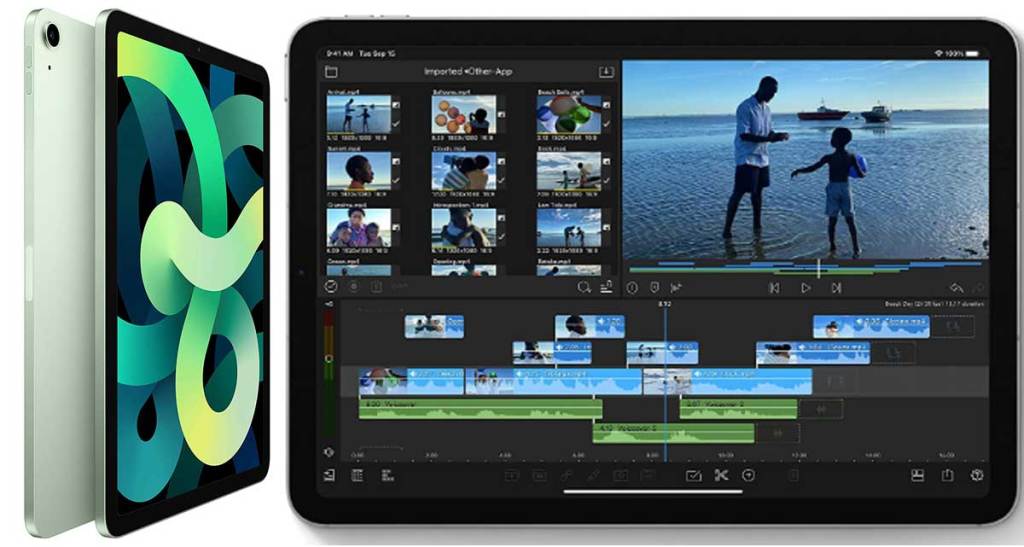Open the clip edit checkbox-pencil tool

[693, 476]
